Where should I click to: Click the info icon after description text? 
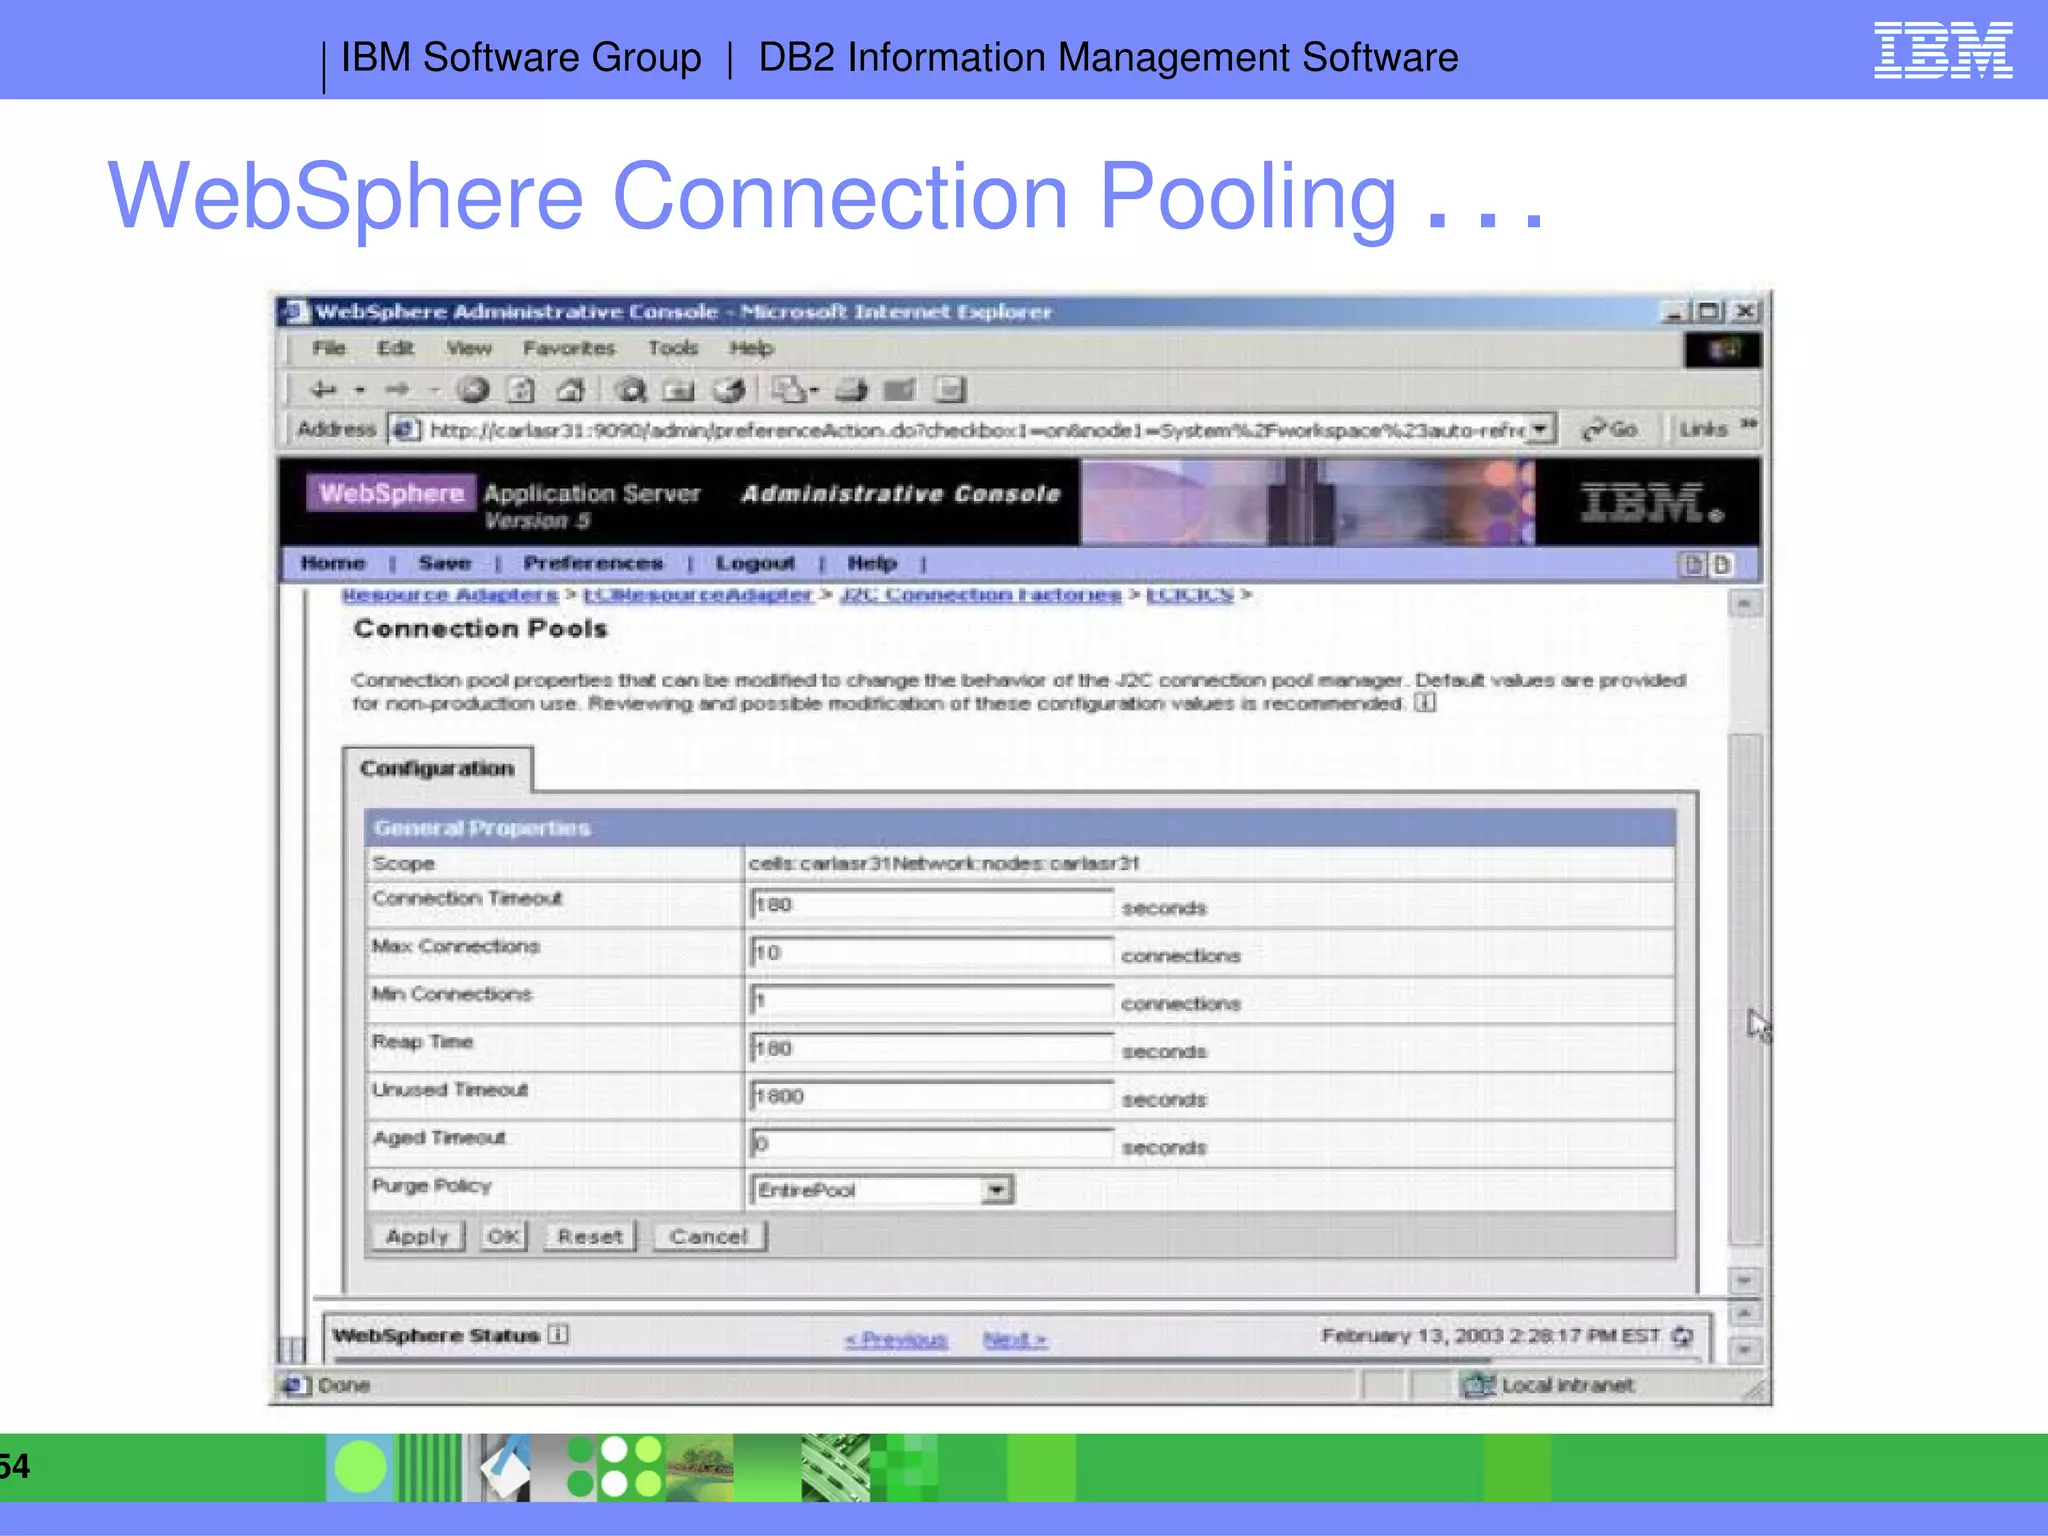coord(1426,703)
